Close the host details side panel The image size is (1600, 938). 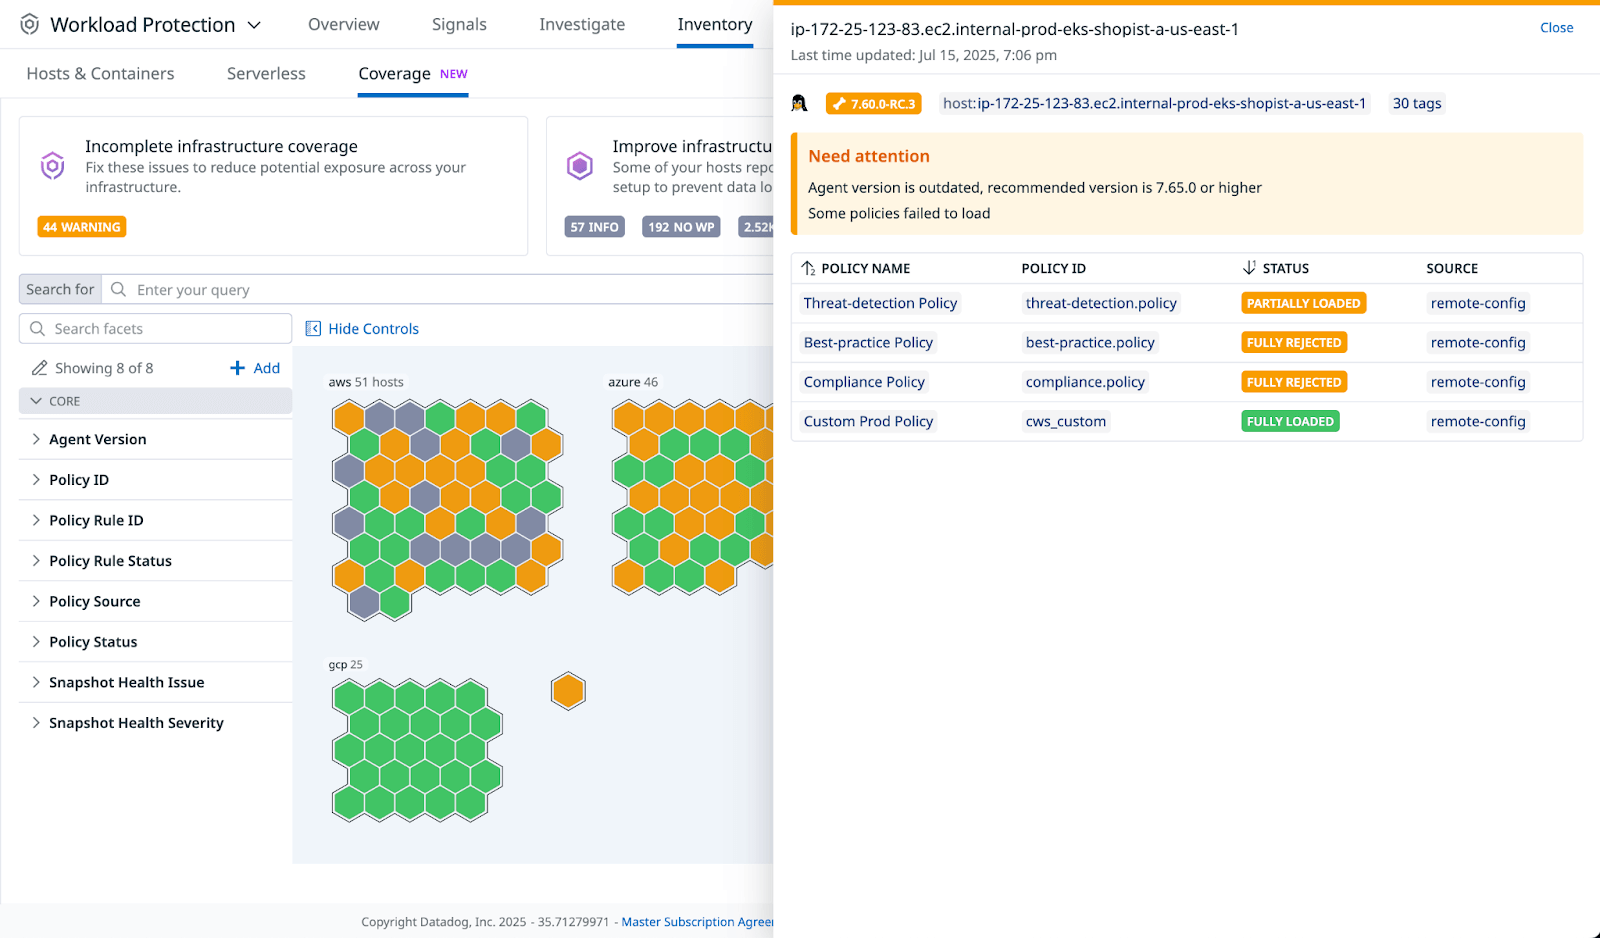click(1556, 28)
